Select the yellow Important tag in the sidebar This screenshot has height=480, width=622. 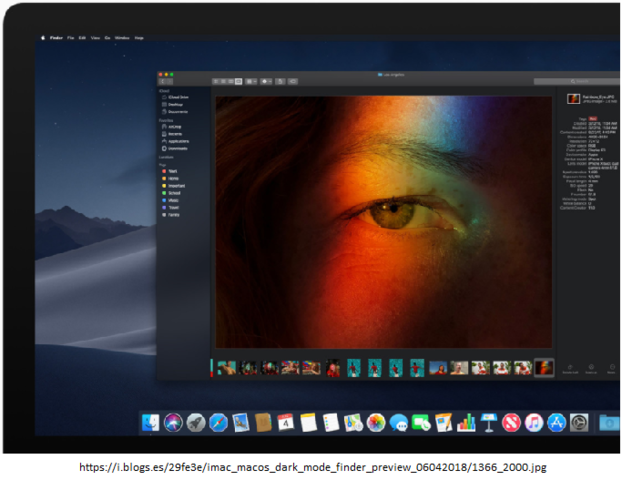pos(173,186)
